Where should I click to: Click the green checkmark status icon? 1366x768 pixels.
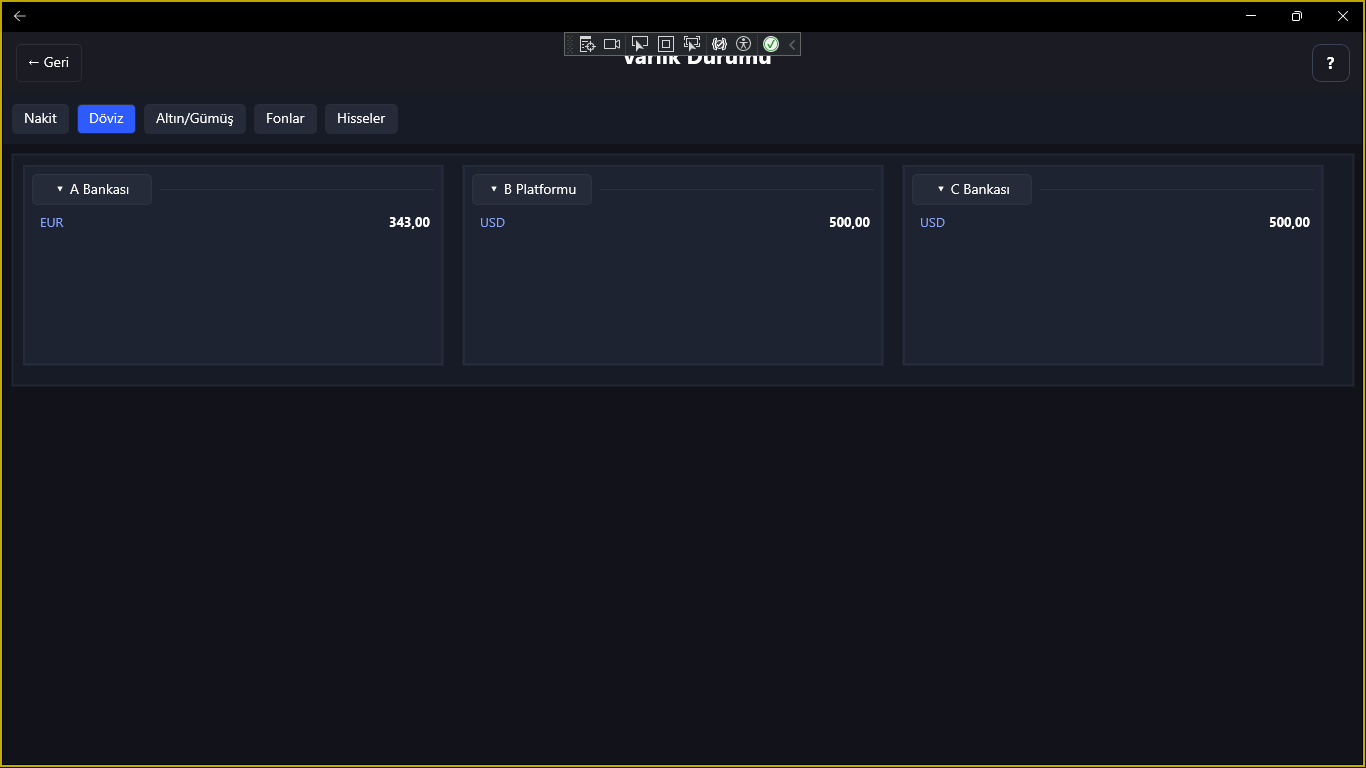point(771,44)
